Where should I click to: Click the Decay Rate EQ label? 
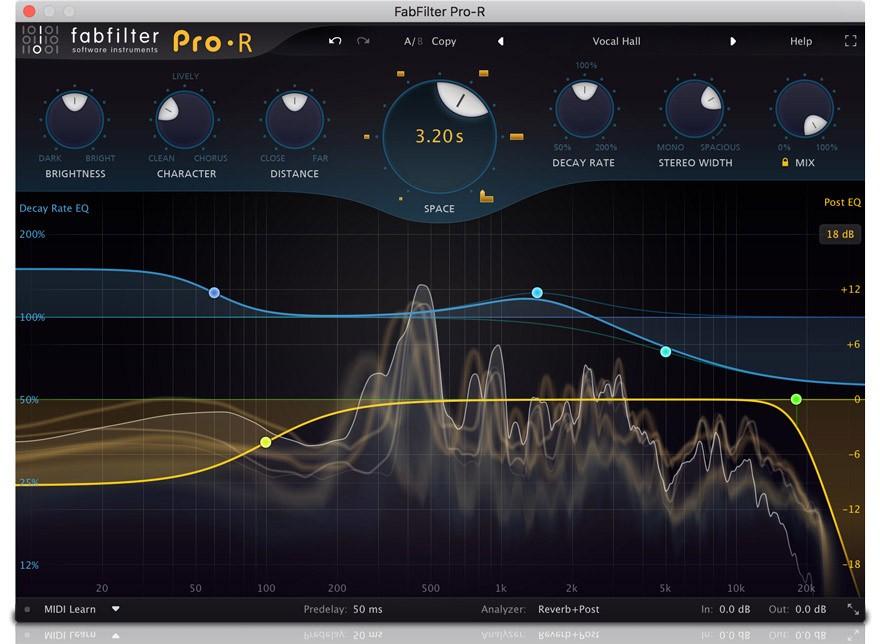point(54,208)
